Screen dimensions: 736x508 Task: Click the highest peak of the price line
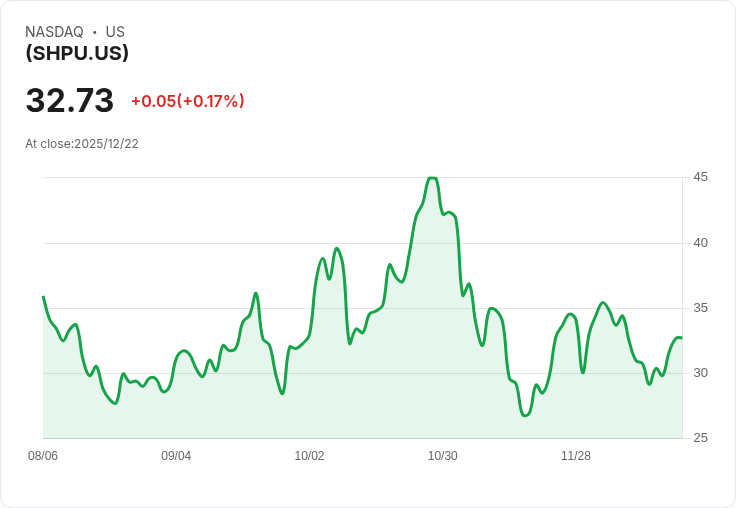coord(432,178)
